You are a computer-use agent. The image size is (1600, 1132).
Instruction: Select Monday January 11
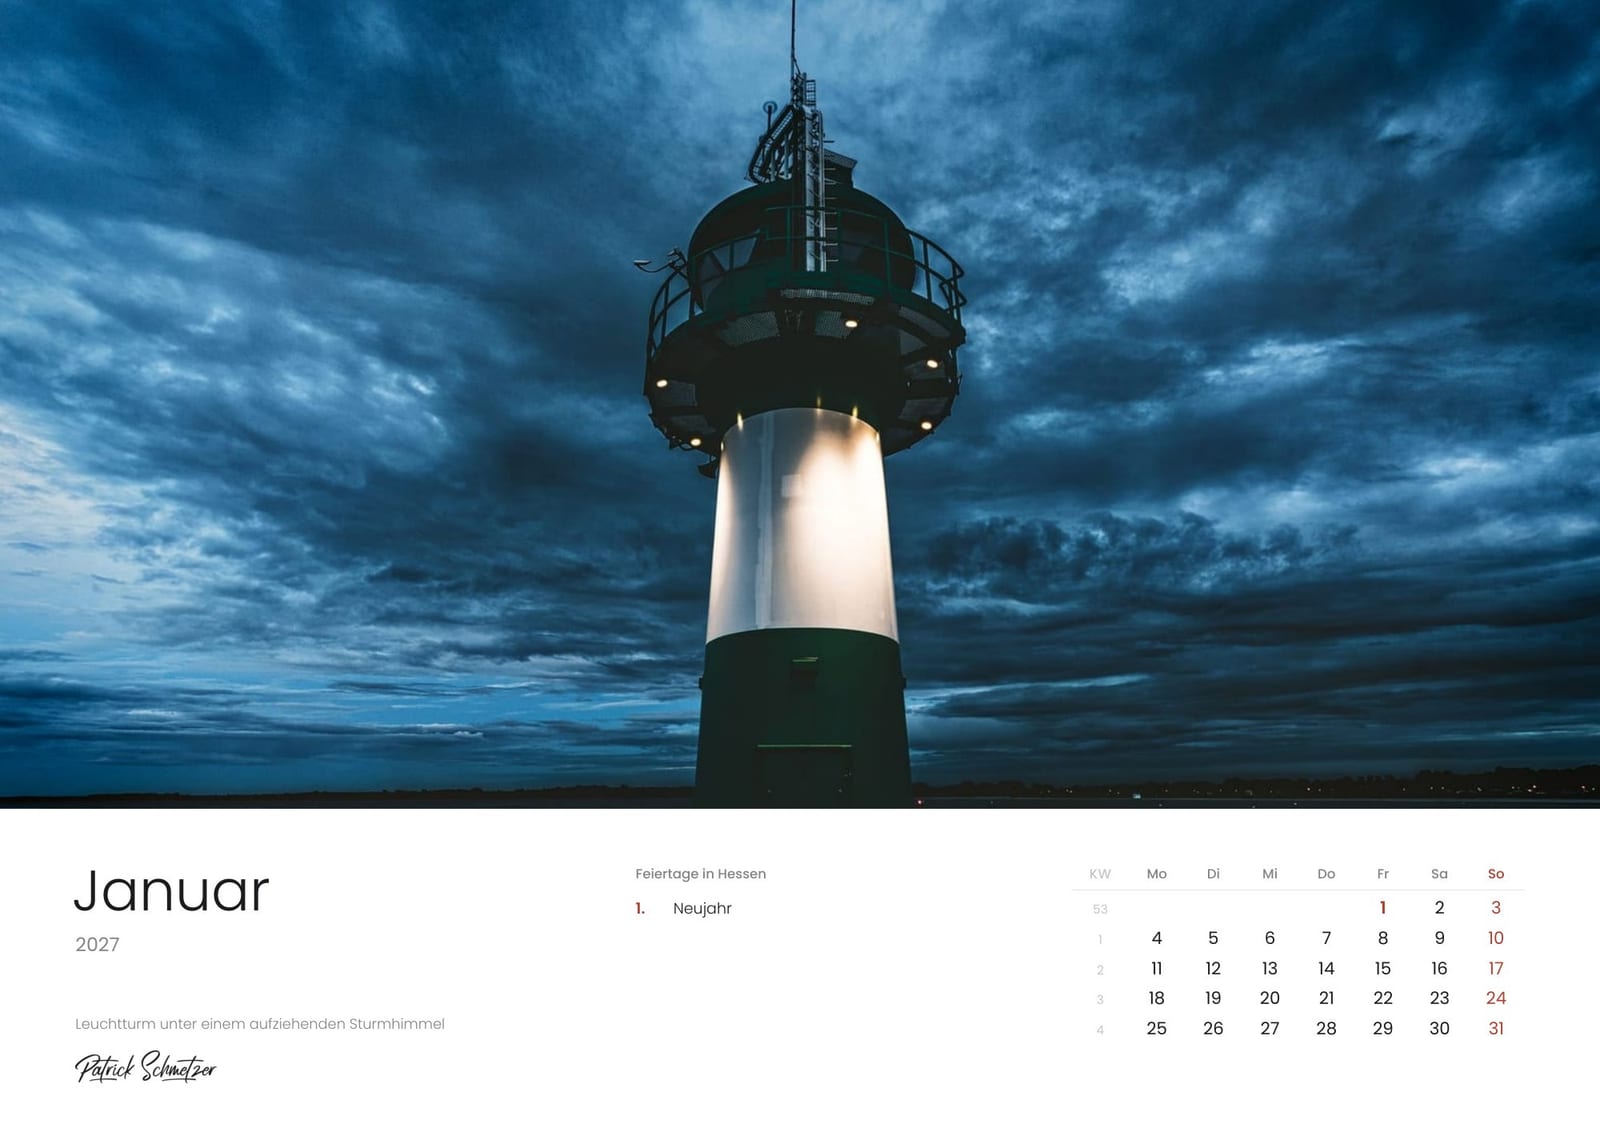tap(1157, 968)
